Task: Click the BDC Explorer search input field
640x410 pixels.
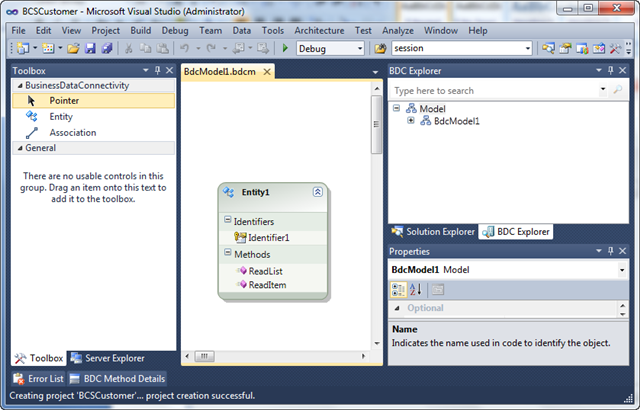Action: [494, 91]
